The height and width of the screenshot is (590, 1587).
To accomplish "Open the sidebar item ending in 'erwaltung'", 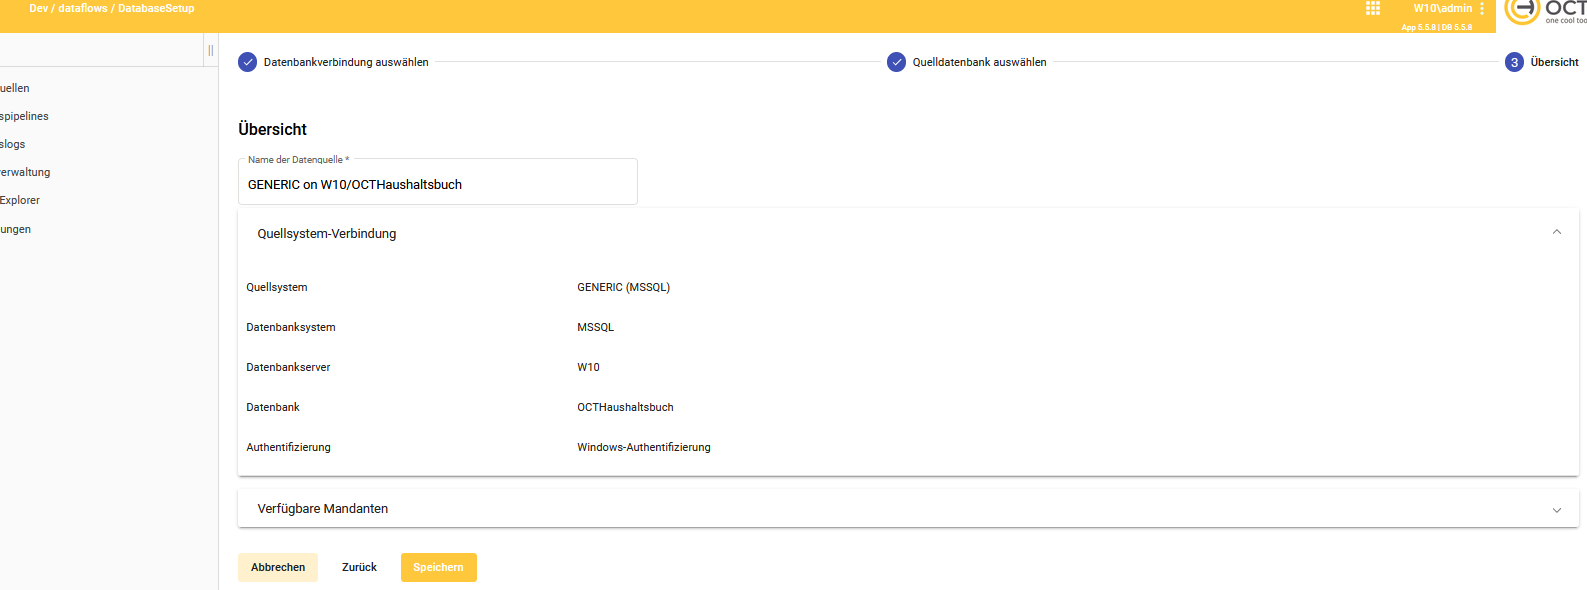I will [x=25, y=172].
